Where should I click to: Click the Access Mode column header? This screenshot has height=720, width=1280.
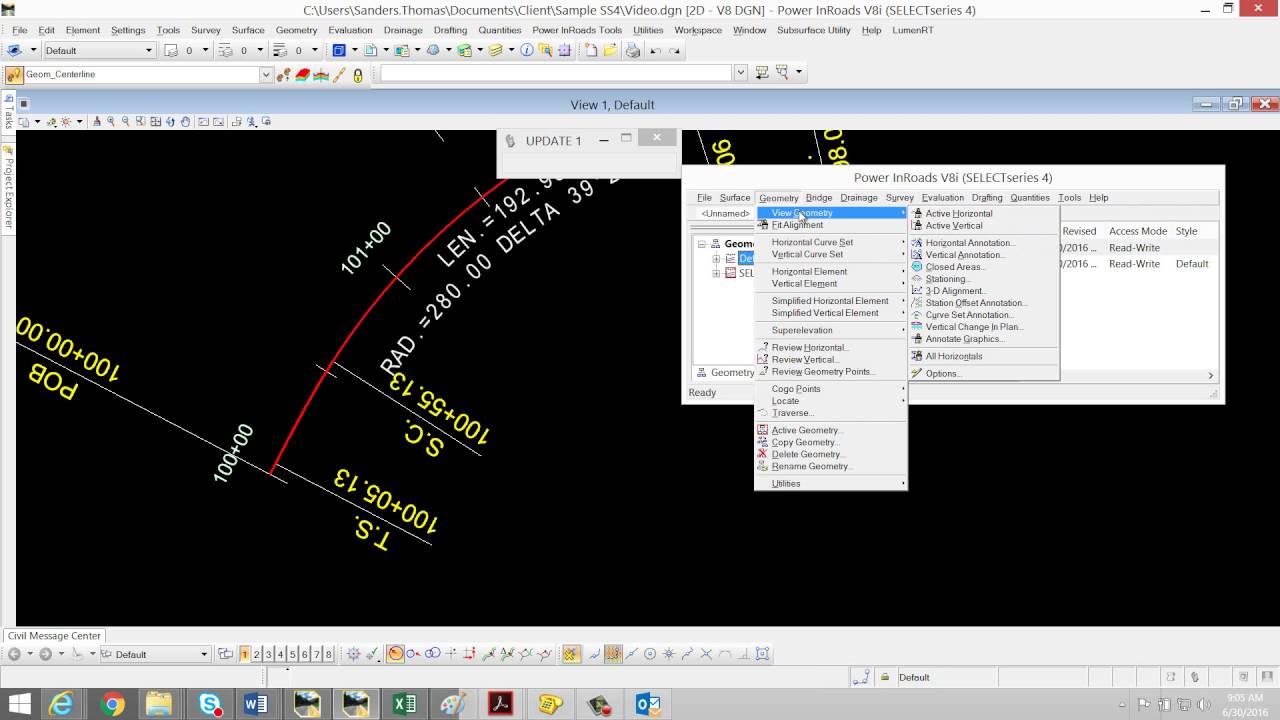1138,231
